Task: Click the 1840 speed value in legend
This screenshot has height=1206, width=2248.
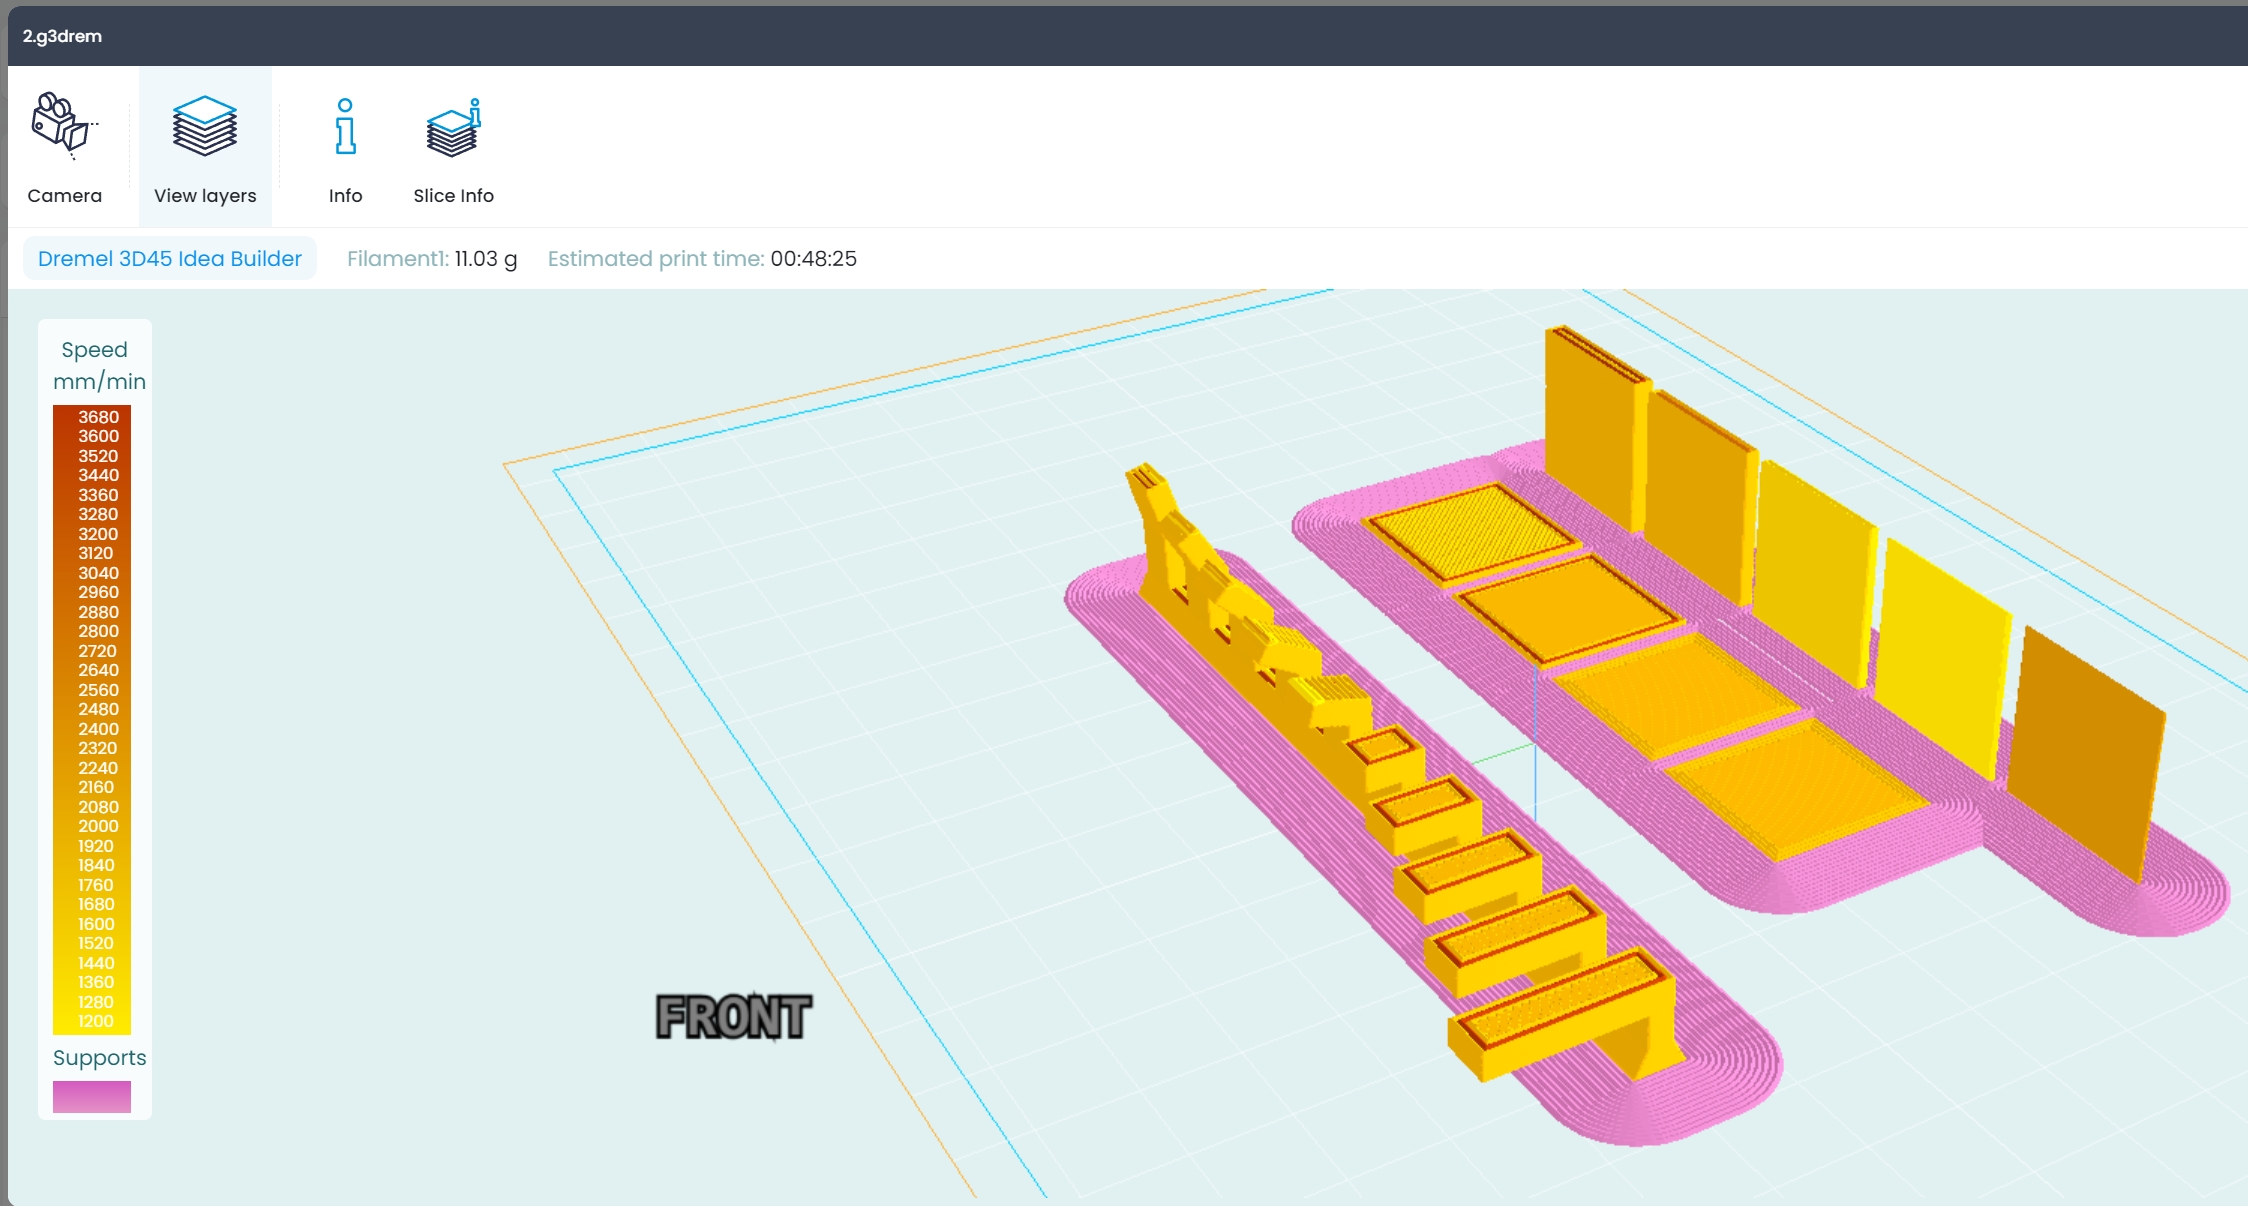Action: pos(96,865)
